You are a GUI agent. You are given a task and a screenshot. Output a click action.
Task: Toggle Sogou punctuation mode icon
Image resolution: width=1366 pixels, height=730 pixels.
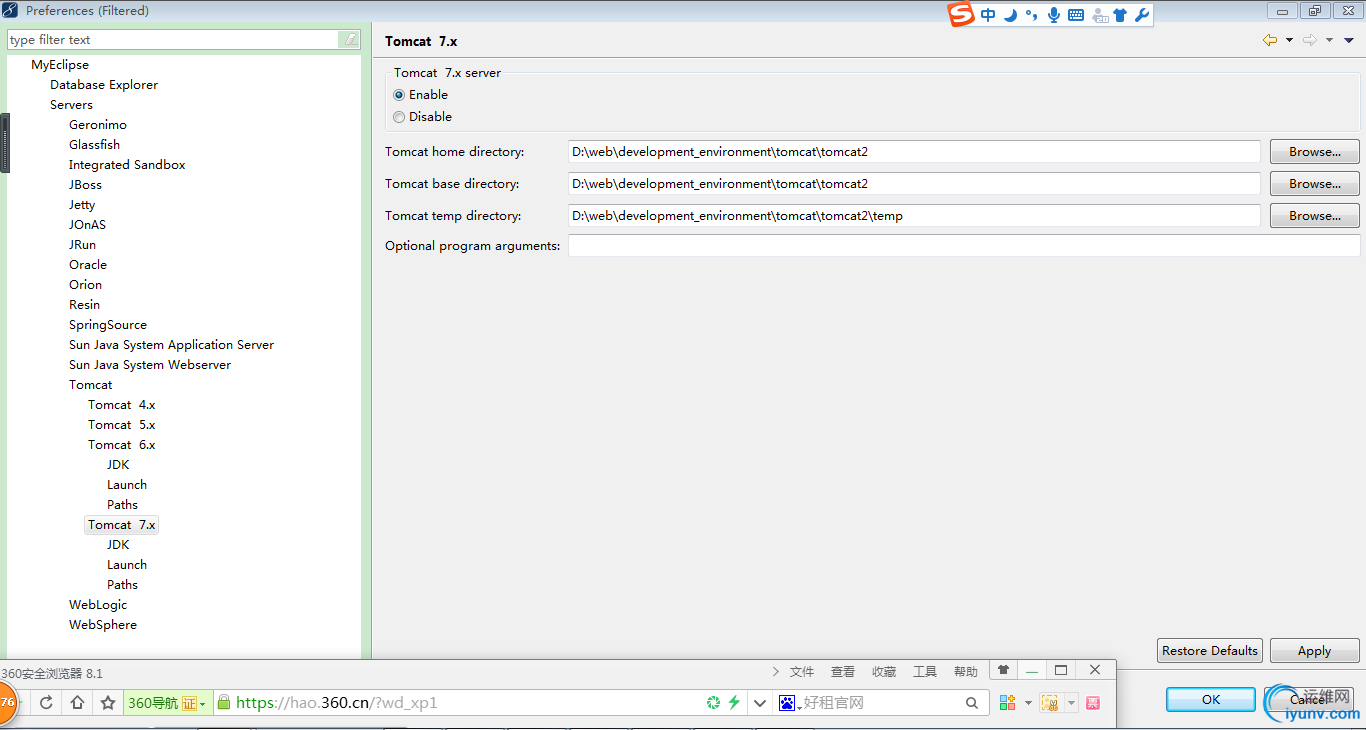point(1031,15)
